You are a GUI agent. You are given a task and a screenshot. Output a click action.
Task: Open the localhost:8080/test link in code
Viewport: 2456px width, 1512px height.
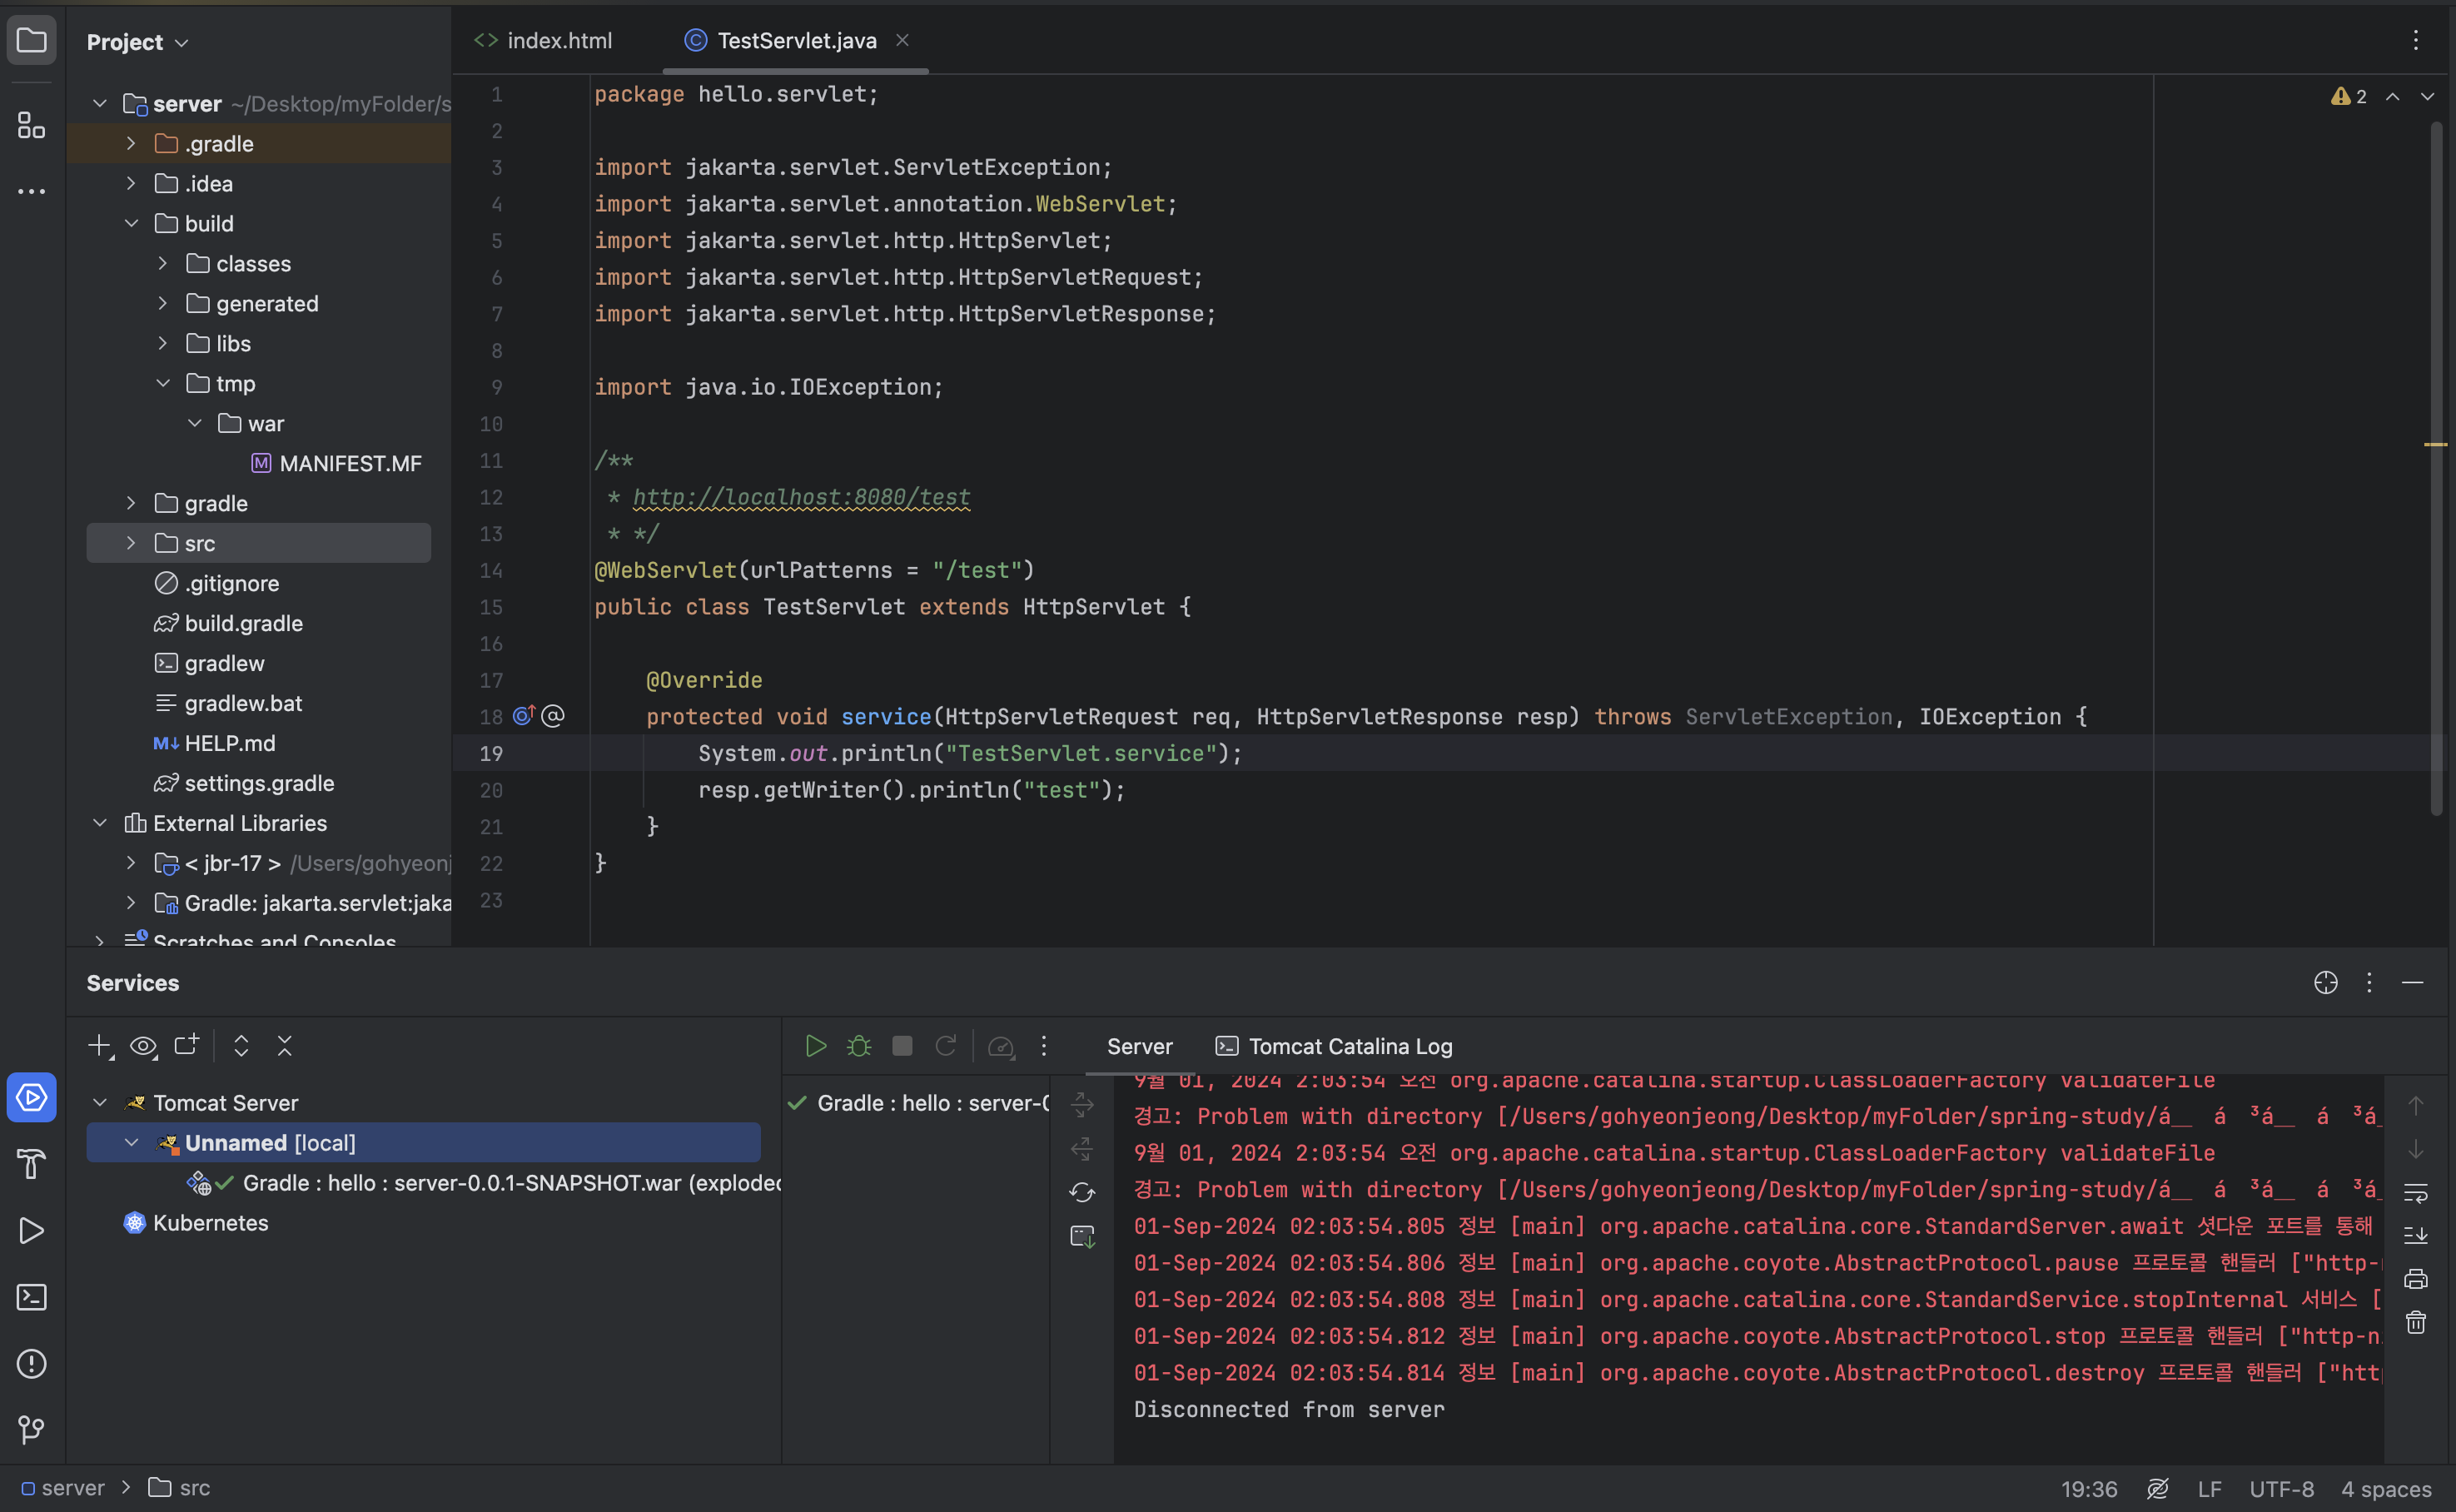[800, 497]
